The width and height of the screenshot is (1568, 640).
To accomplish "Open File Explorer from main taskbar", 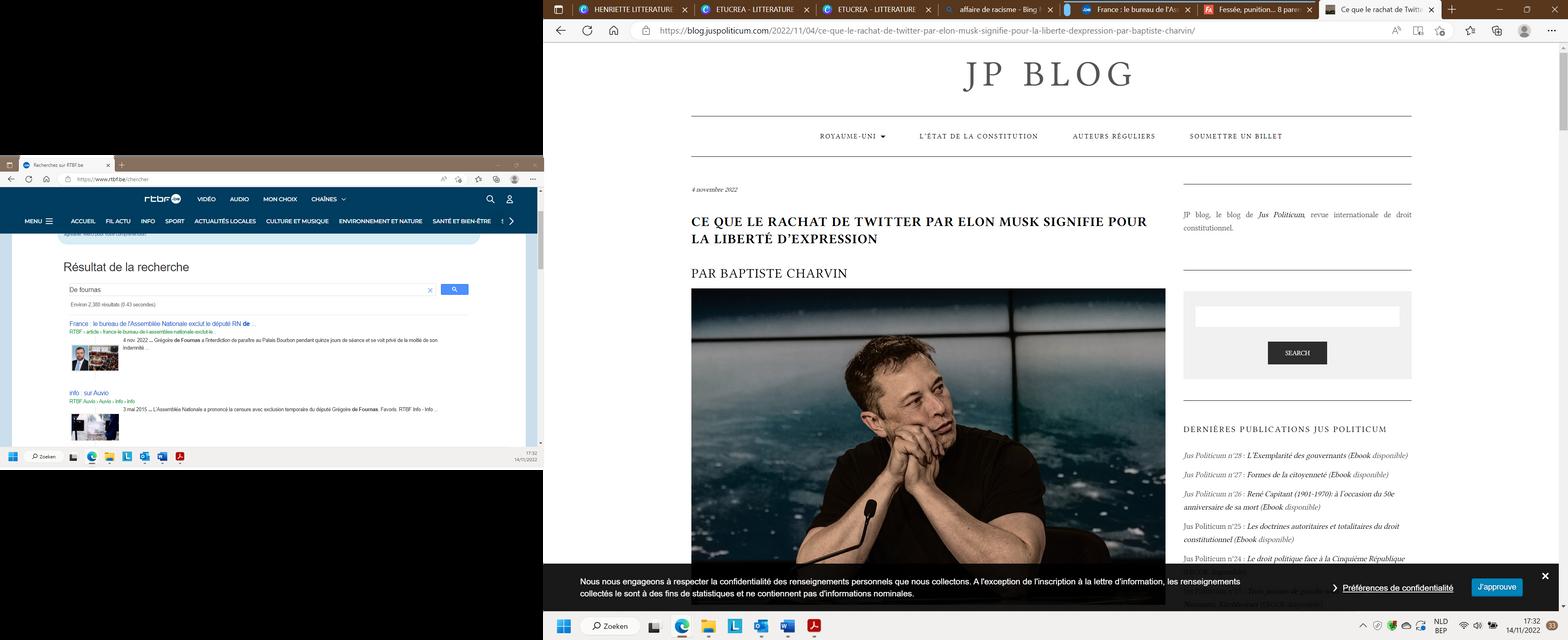I will coord(708,626).
